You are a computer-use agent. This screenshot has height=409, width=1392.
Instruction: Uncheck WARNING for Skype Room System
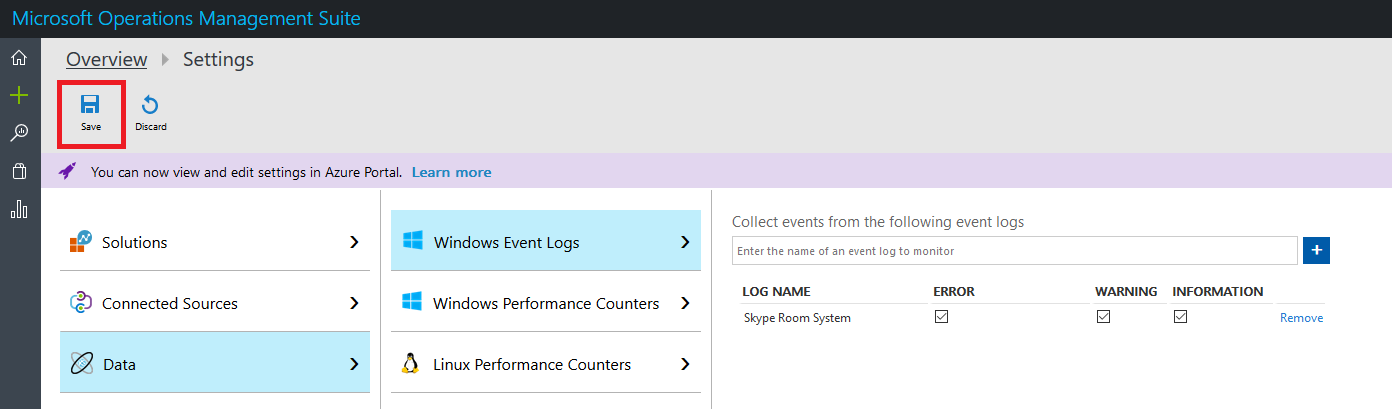[x=1103, y=317]
